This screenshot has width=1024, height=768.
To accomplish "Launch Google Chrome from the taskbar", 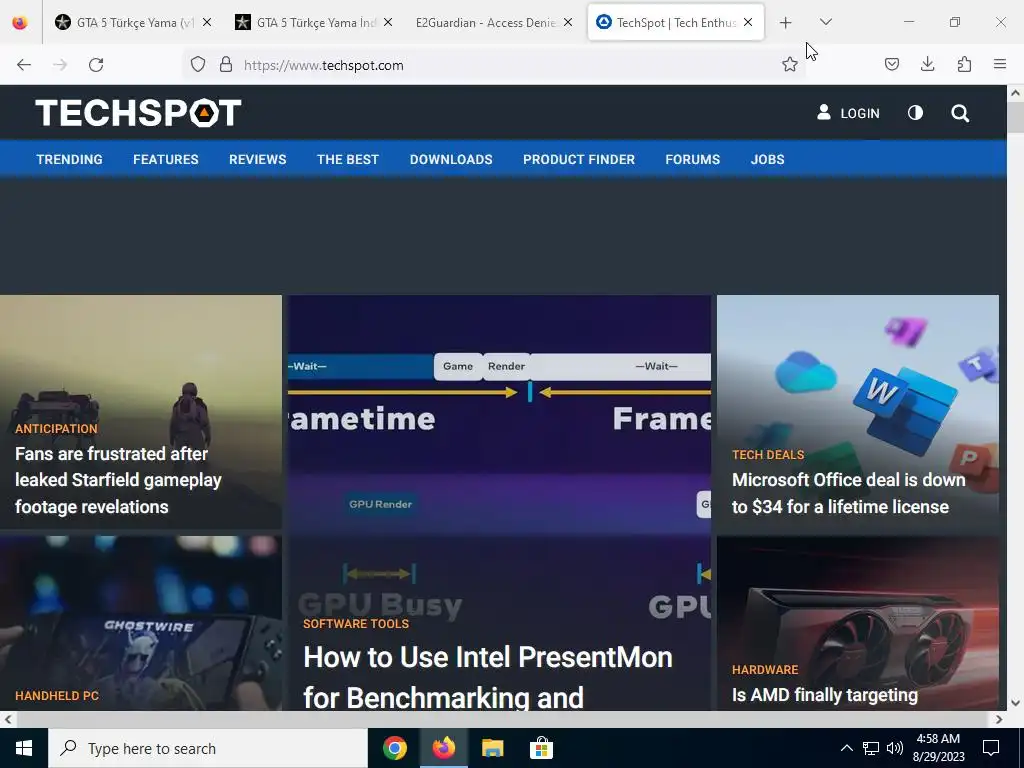I will tap(394, 748).
